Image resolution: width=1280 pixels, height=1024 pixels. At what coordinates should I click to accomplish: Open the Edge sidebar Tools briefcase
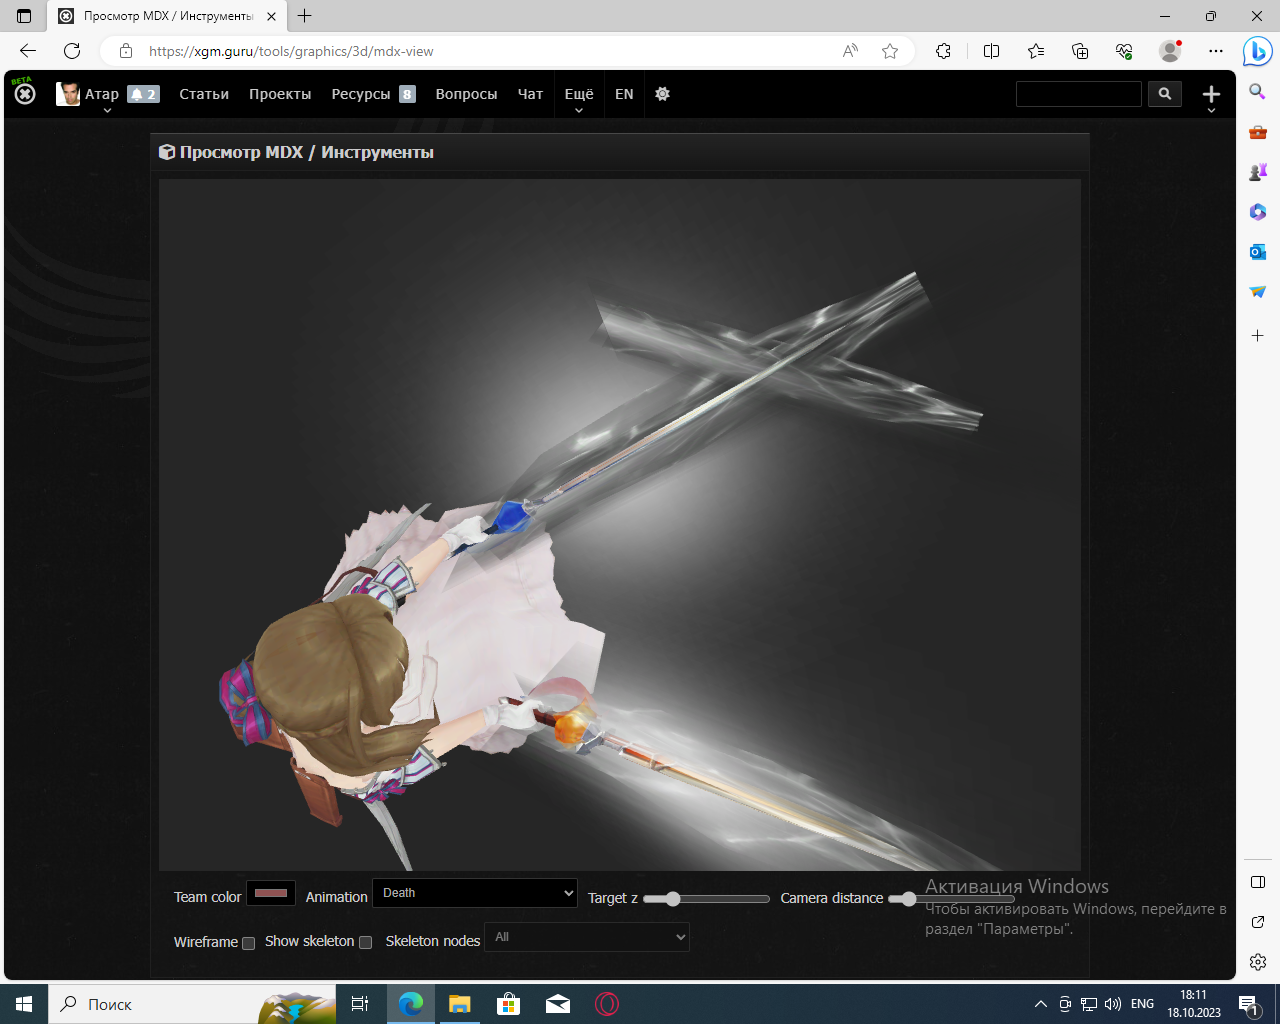click(x=1258, y=132)
